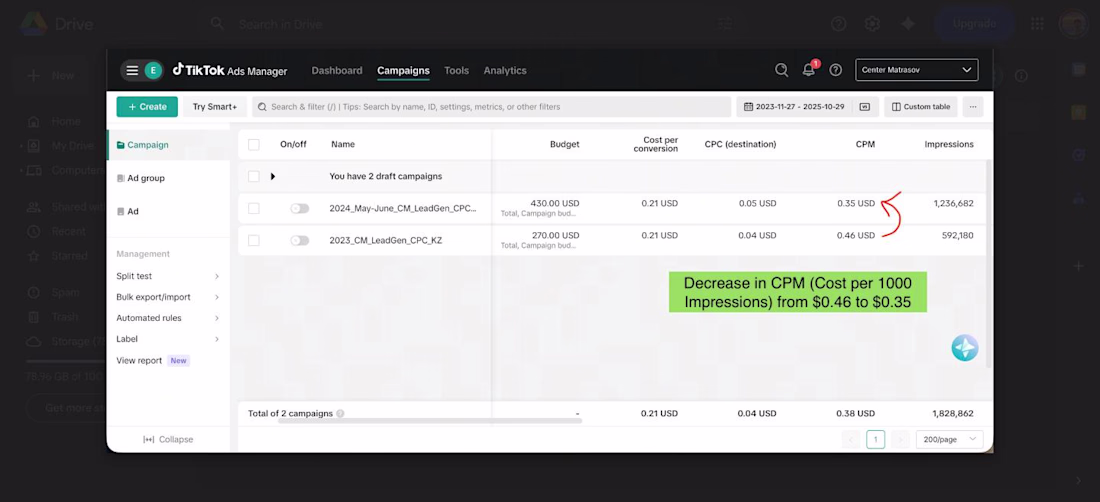Sort by the CPM column header
Viewport: 1100px width, 502px height.
(x=865, y=144)
